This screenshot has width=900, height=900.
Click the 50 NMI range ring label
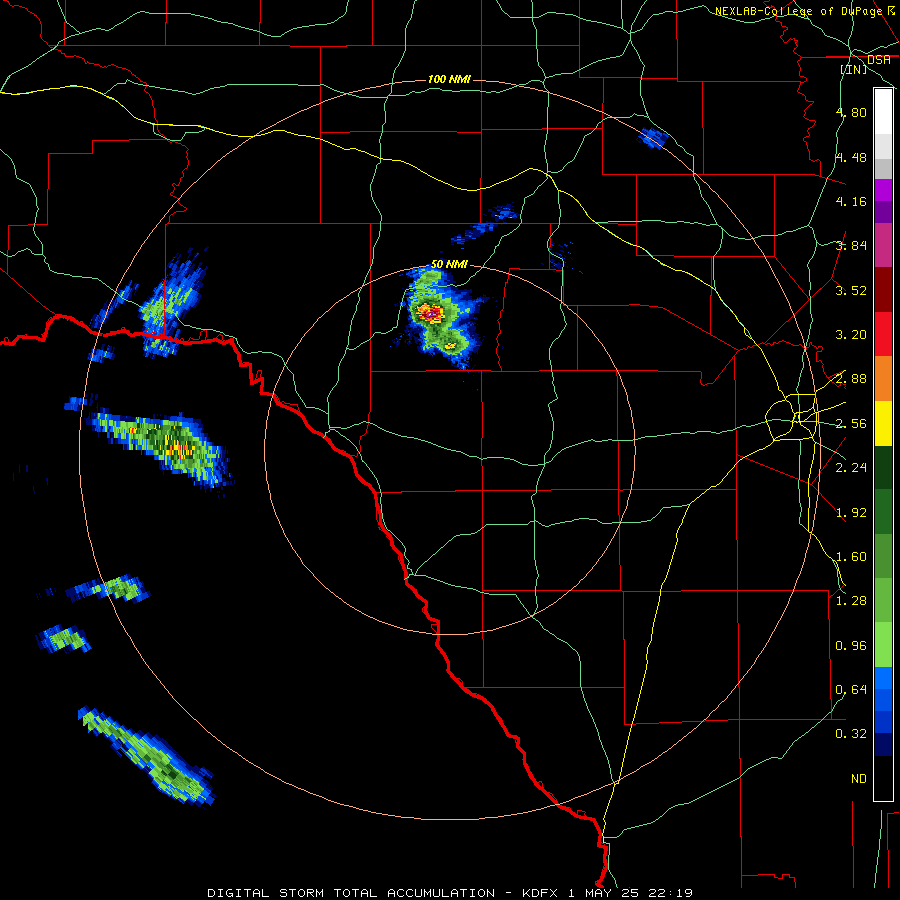pos(449,264)
